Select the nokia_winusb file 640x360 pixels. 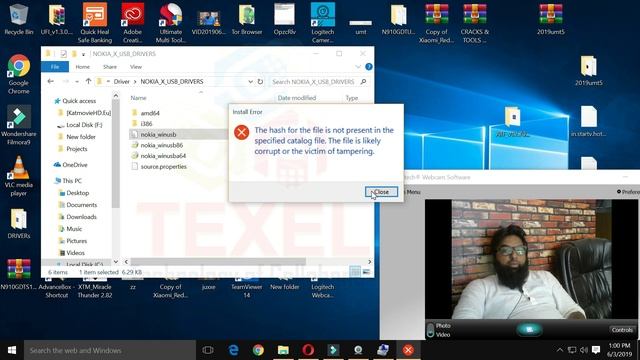click(x=154, y=134)
